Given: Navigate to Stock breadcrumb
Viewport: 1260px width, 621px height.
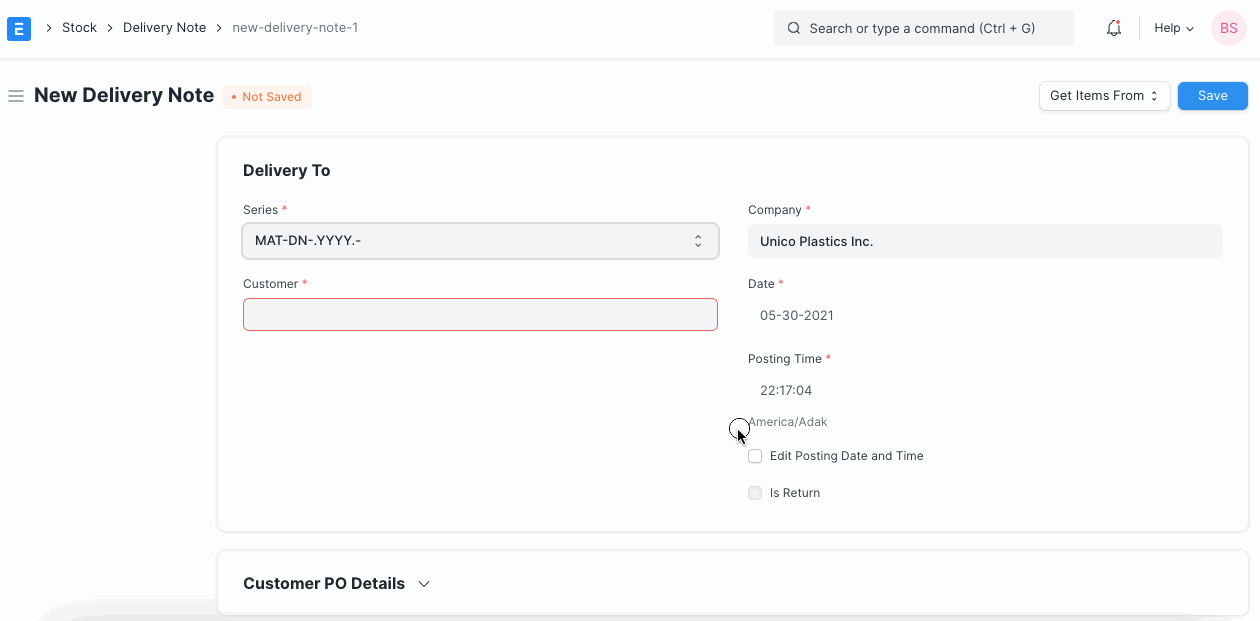Looking at the screenshot, I should click(x=79, y=28).
